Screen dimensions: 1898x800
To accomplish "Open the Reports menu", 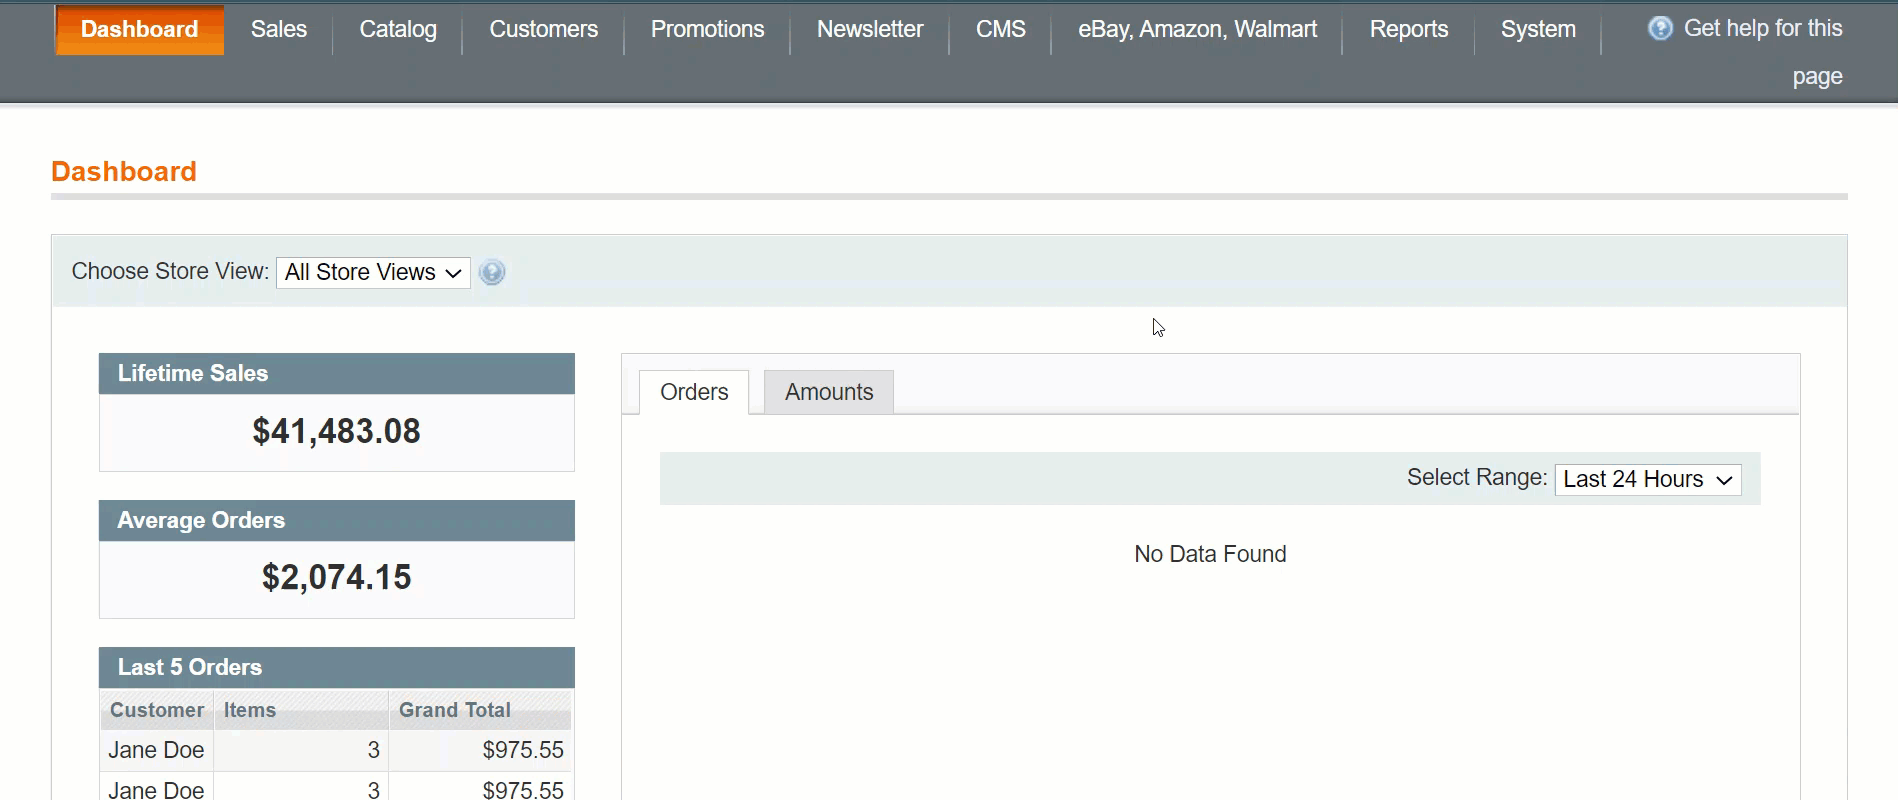I will pyautogui.click(x=1408, y=29).
